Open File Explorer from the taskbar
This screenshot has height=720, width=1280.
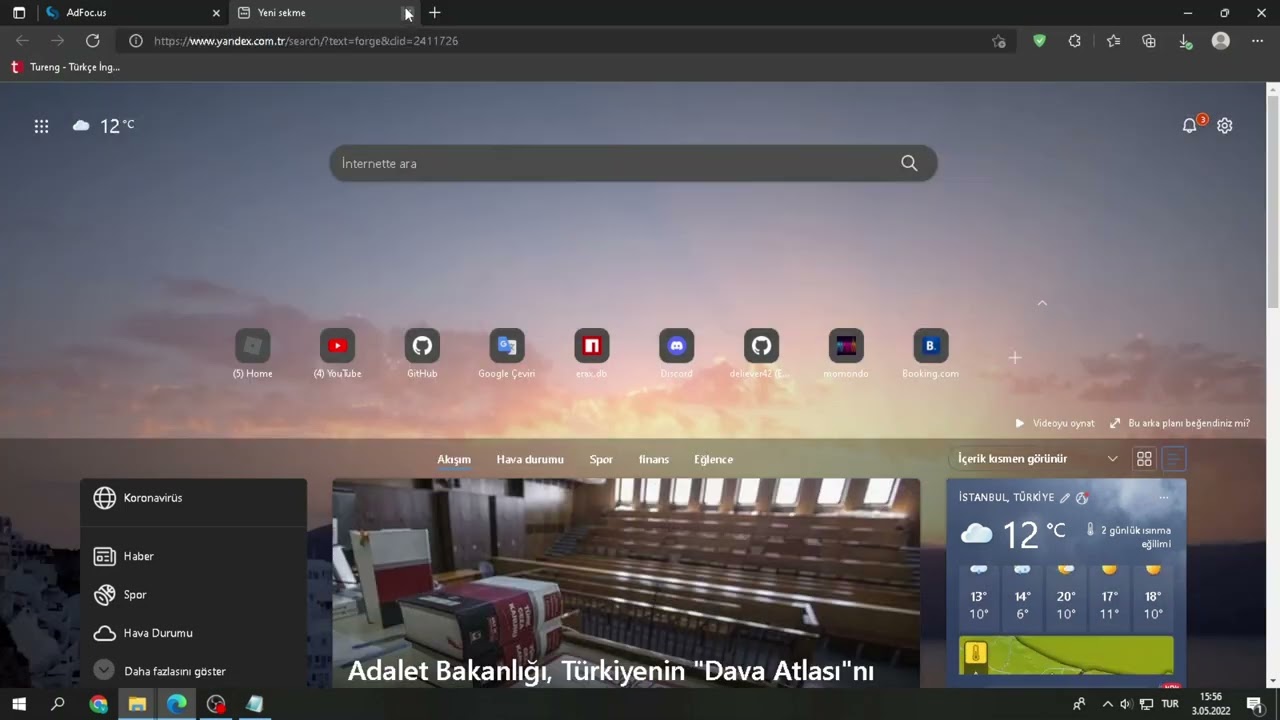pos(137,704)
